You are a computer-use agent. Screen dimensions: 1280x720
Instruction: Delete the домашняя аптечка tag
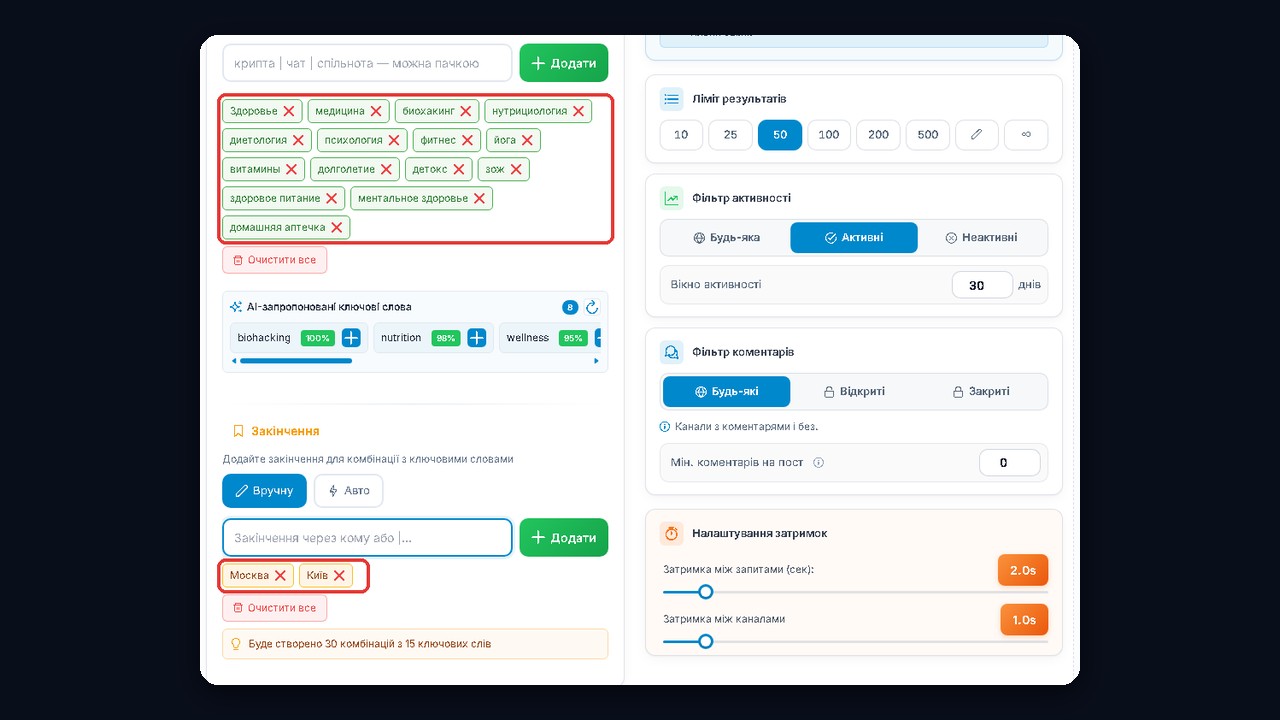336,227
